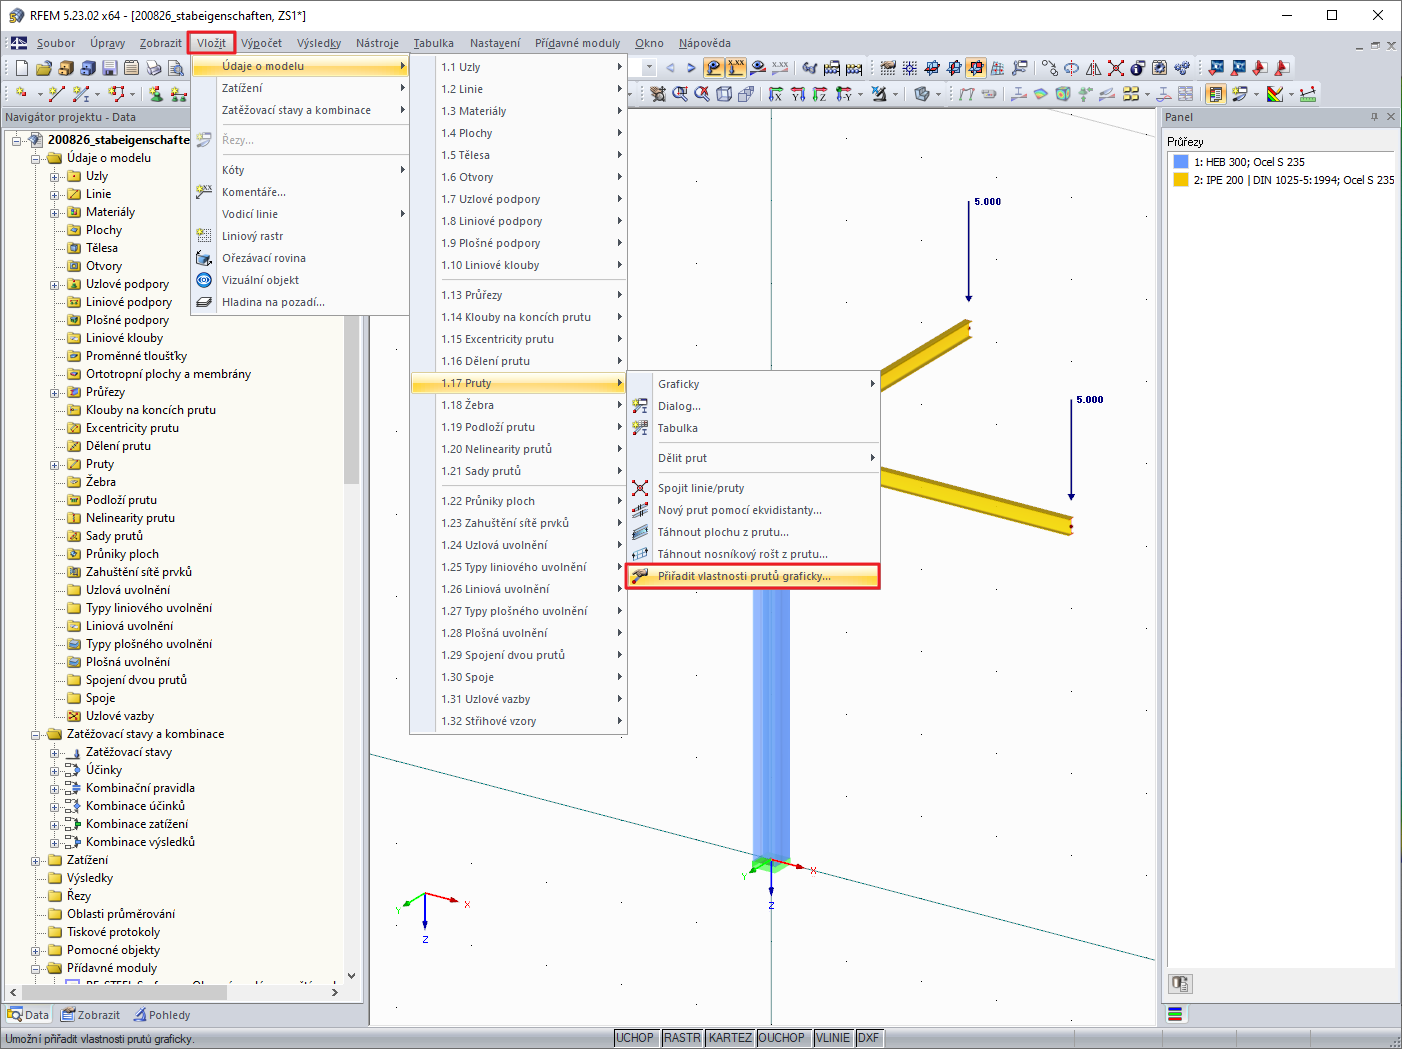The width and height of the screenshot is (1402, 1049).
Task: Expand the Průřezy tree node
Action: click(x=55, y=393)
